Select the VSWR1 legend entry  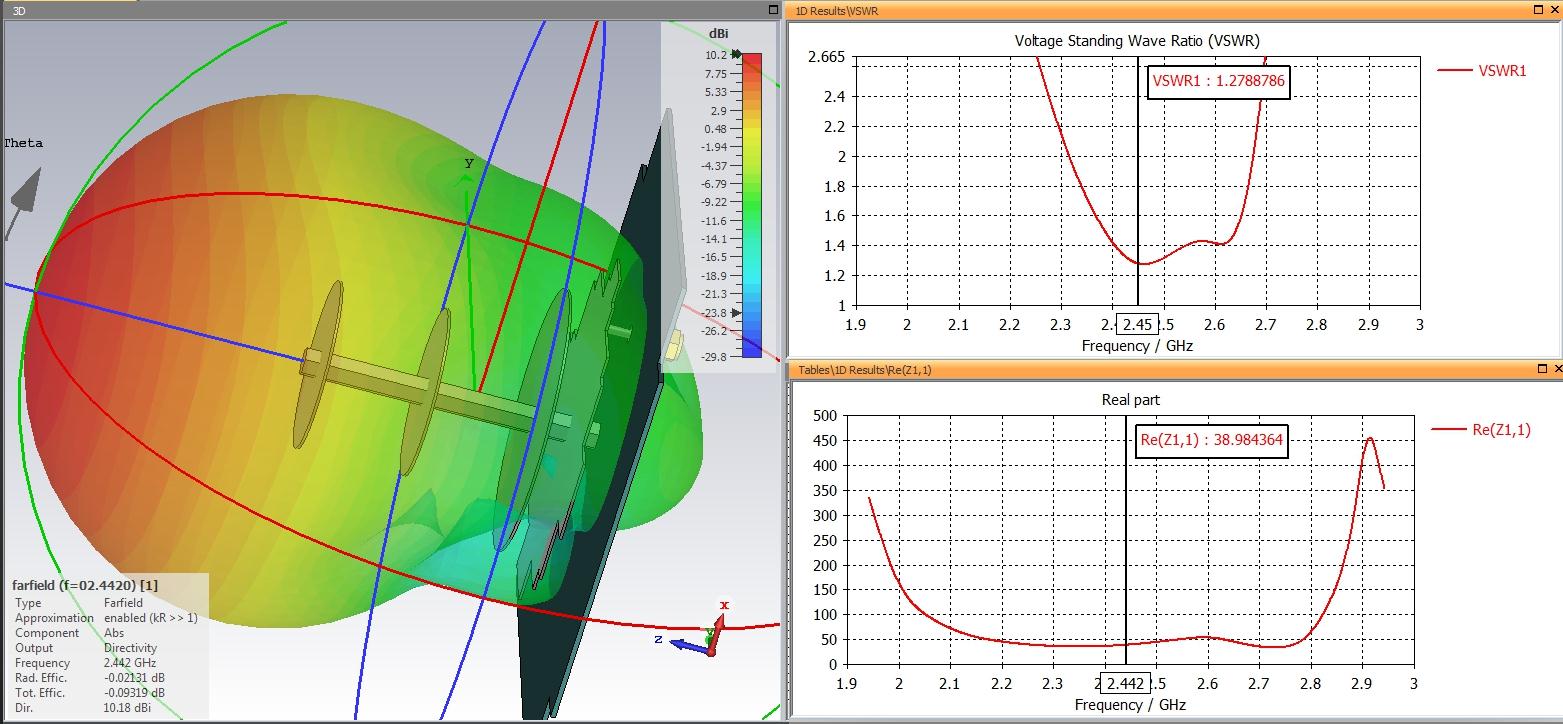pos(1481,70)
